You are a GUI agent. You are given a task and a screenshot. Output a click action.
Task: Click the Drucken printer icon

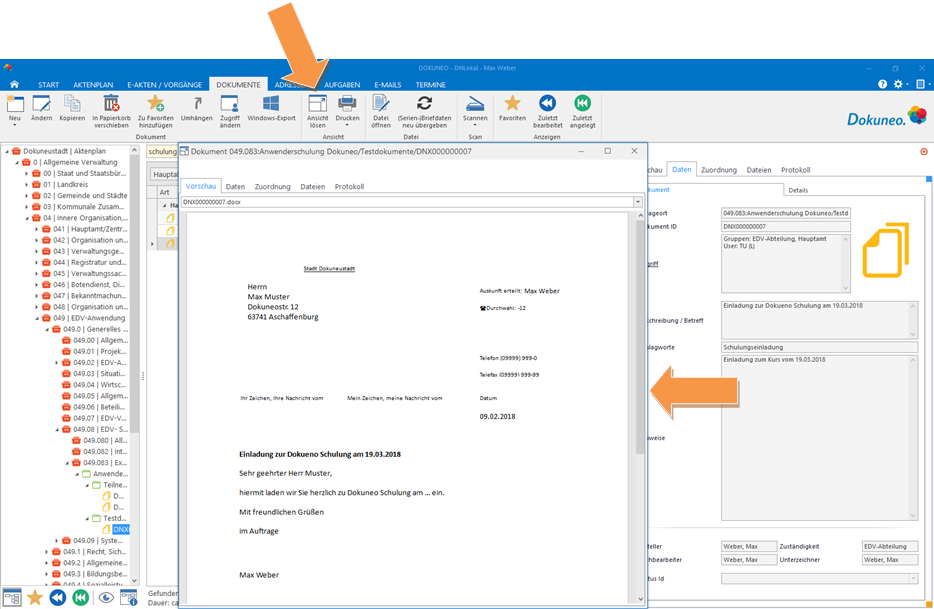coord(347,104)
